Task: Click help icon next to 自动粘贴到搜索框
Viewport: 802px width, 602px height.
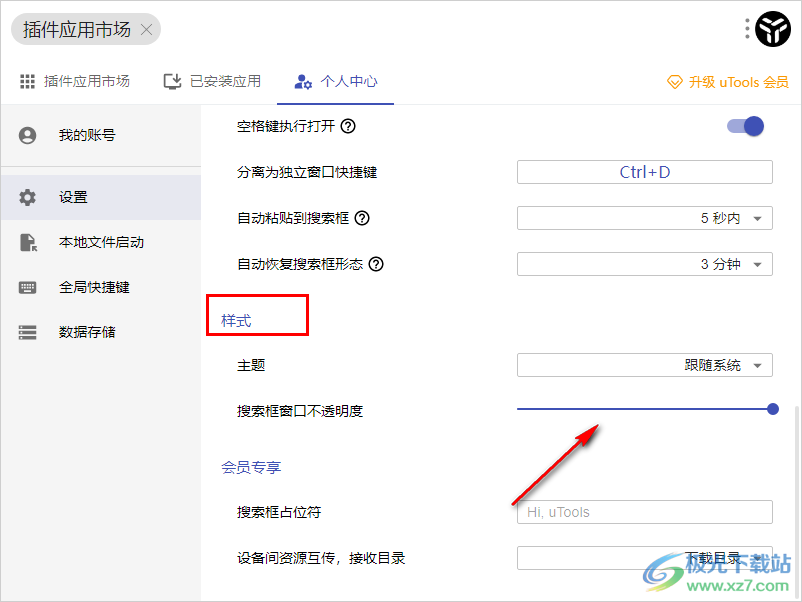Action: (362, 218)
